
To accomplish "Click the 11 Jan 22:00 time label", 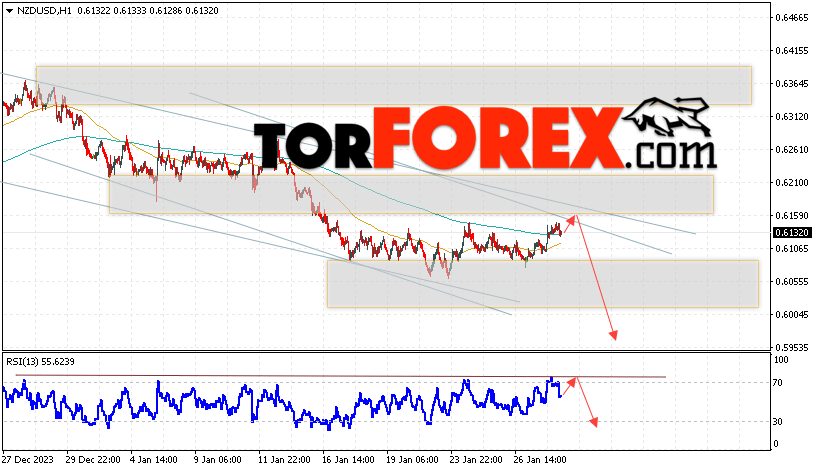I will pyautogui.click(x=284, y=460).
